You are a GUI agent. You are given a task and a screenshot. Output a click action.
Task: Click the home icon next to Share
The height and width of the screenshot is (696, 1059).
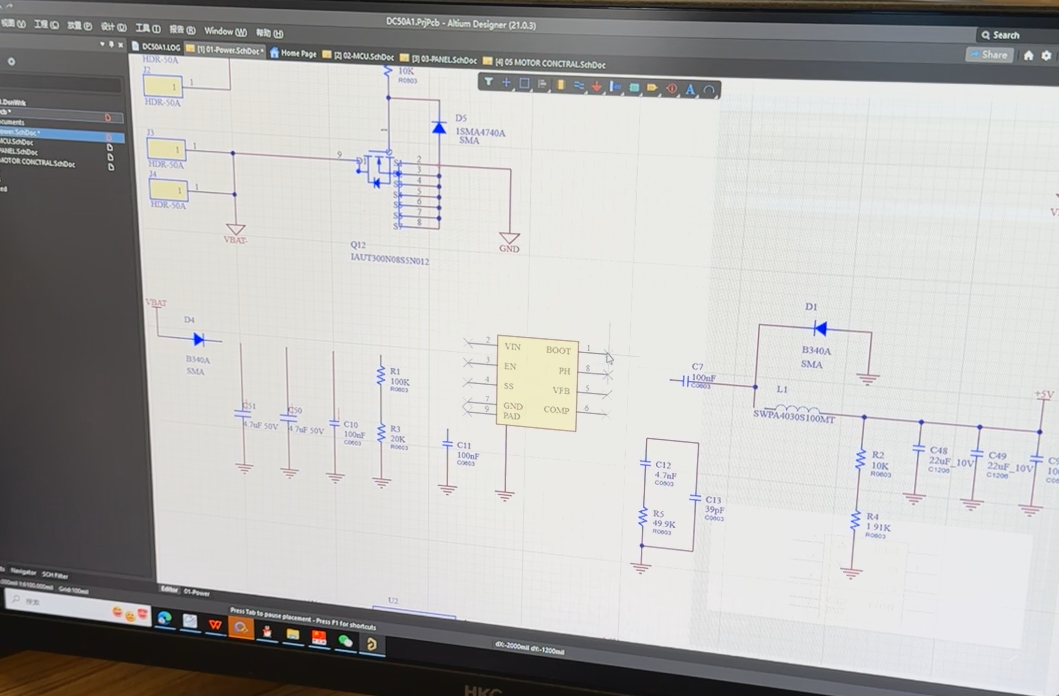pyautogui.click(x=1029, y=55)
